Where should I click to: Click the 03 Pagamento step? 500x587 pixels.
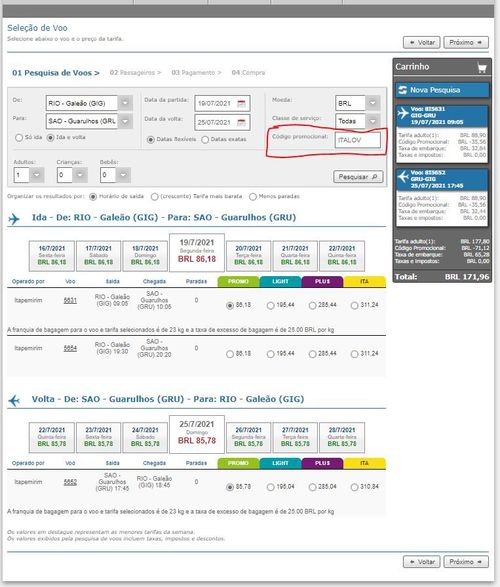[196, 73]
